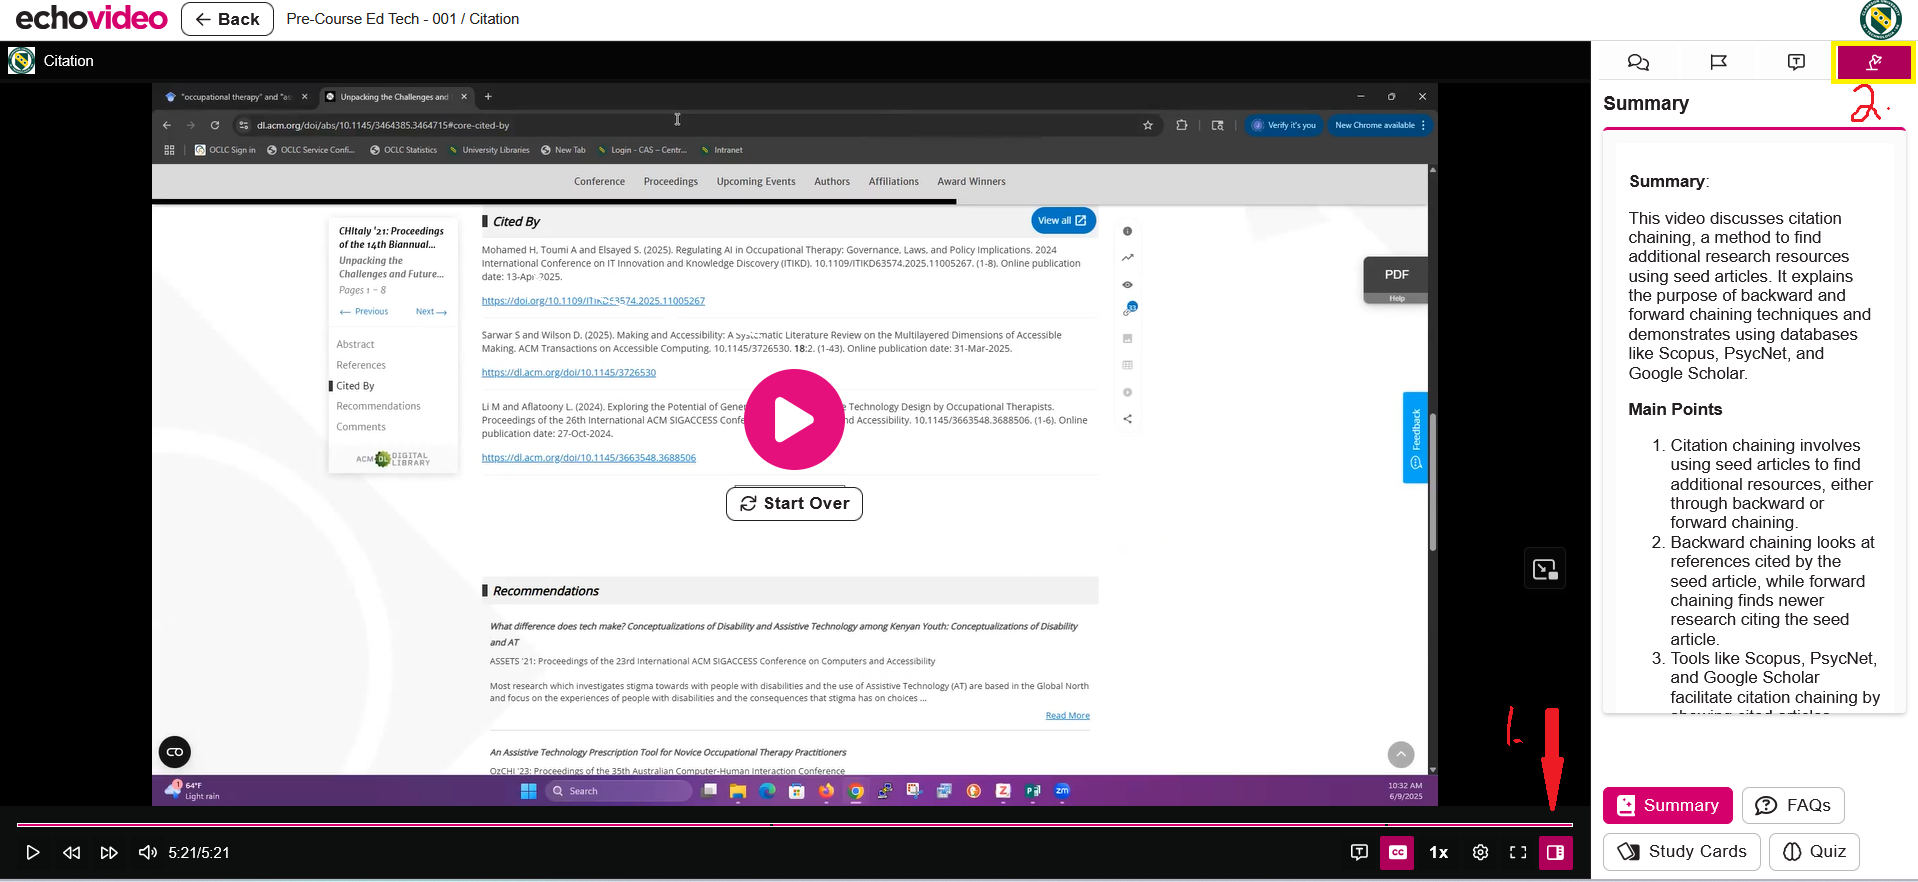This screenshot has width=1918, height=882.
Task: Change playback speed 1x control
Action: point(1439,852)
